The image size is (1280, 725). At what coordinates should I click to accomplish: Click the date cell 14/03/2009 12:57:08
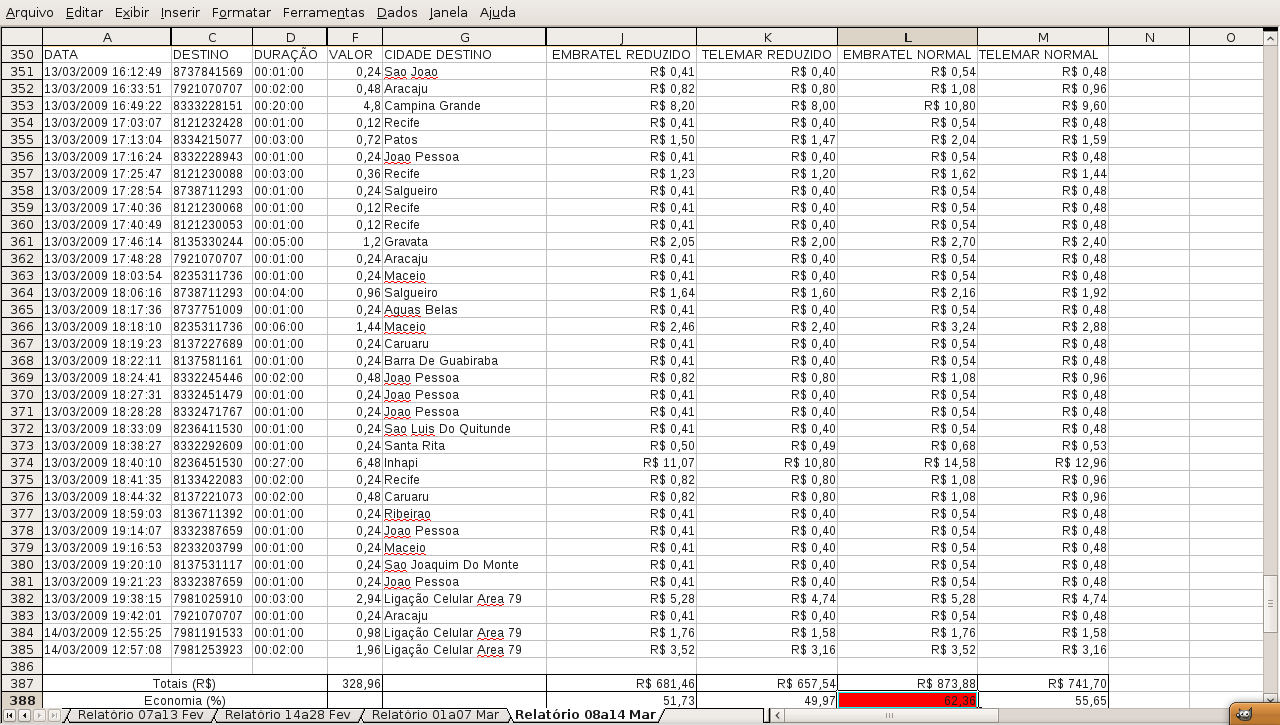tap(107, 649)
